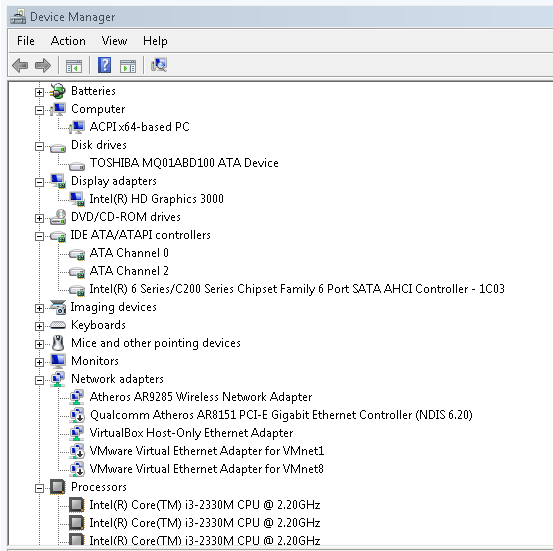Expand the DVD/CD-ROM drives node

tap(39, 218)
